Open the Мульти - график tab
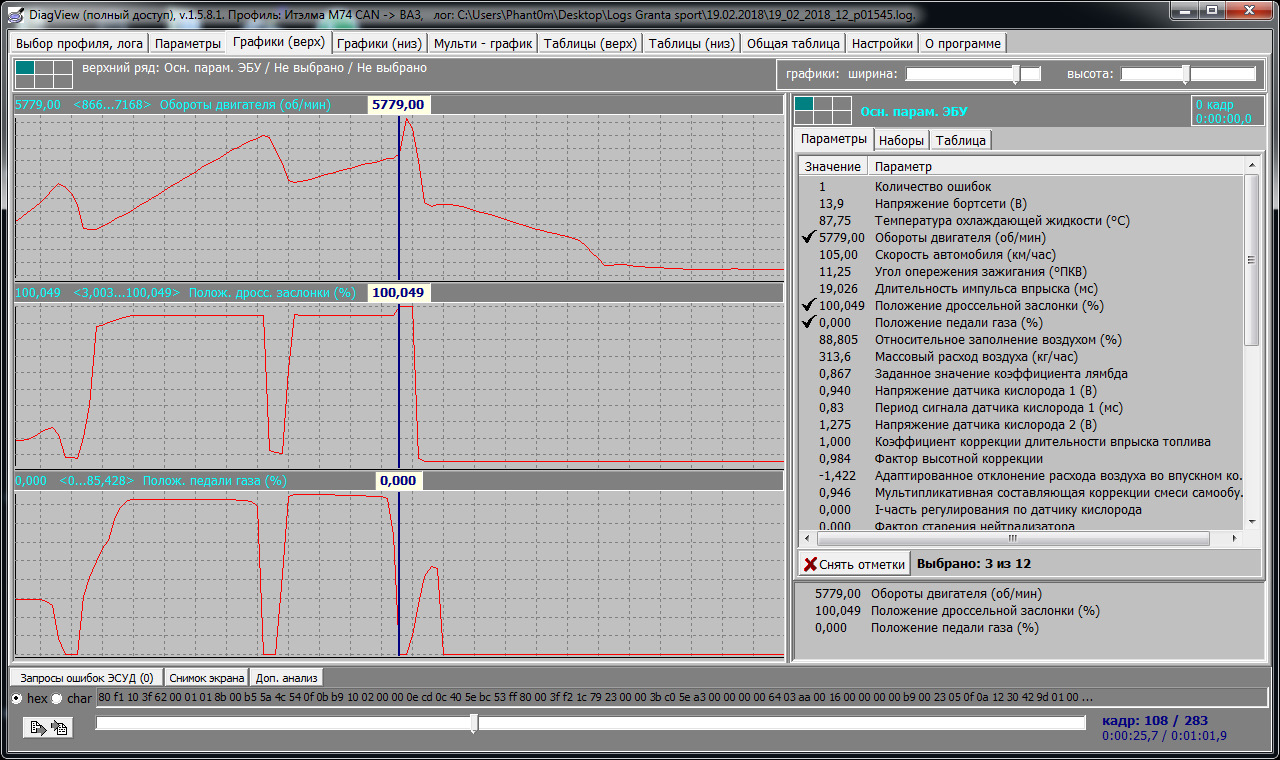The width and height of the screenshot is (1280, 760). click(483, 44)
